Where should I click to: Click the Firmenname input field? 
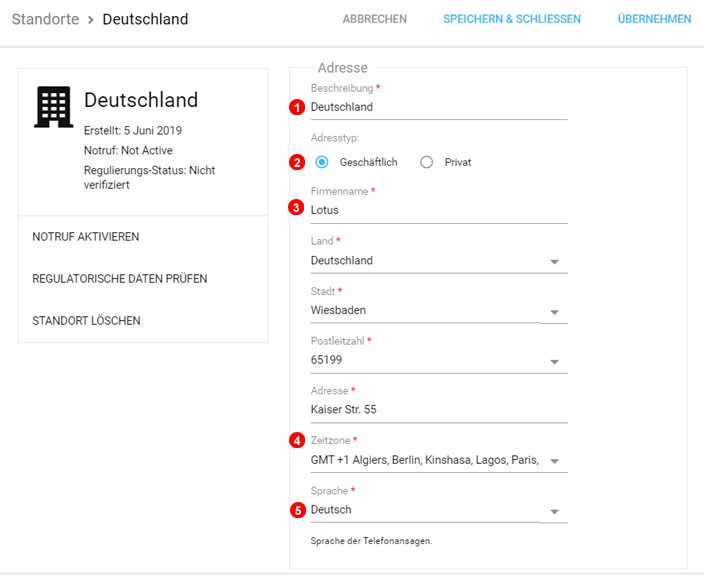pos(438,211)
